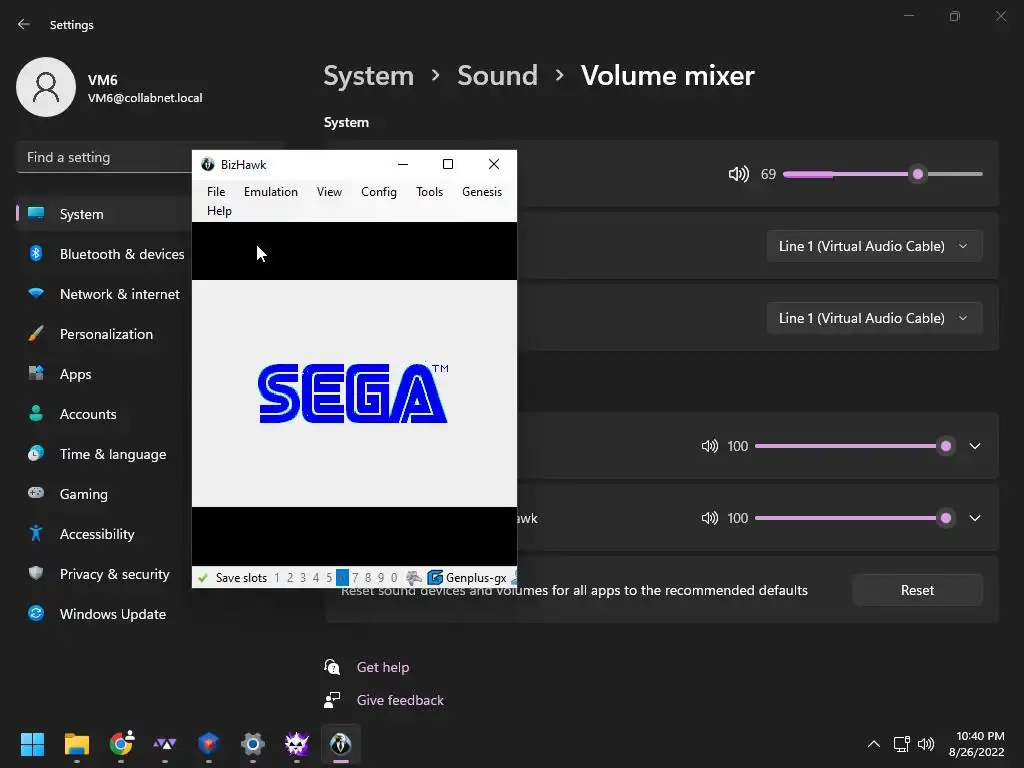
Task: Expand the first app volume row chevron
Action: point(975,446)
